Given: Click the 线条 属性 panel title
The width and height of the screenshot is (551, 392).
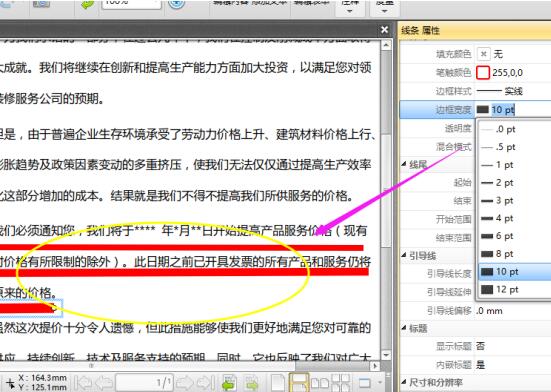Looking at the screenshot, I should pos(420,31).
